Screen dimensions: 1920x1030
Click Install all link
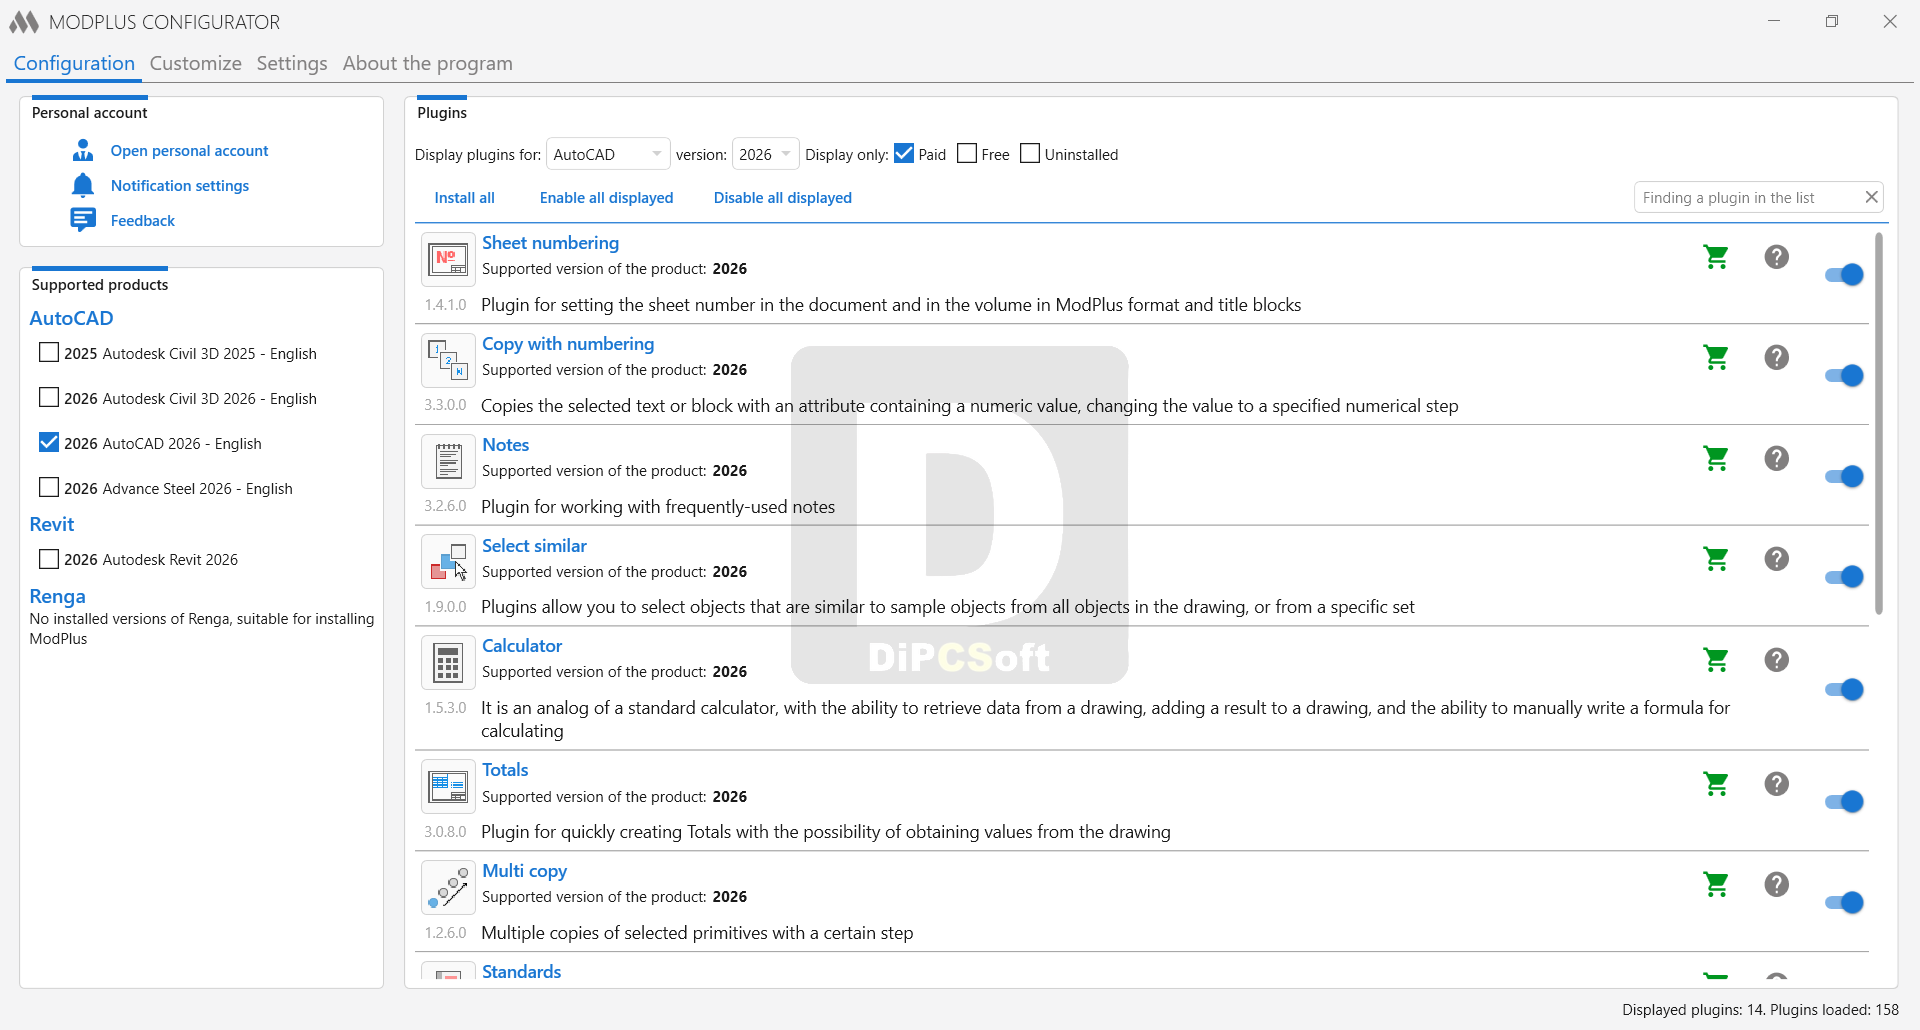(465, 198)
